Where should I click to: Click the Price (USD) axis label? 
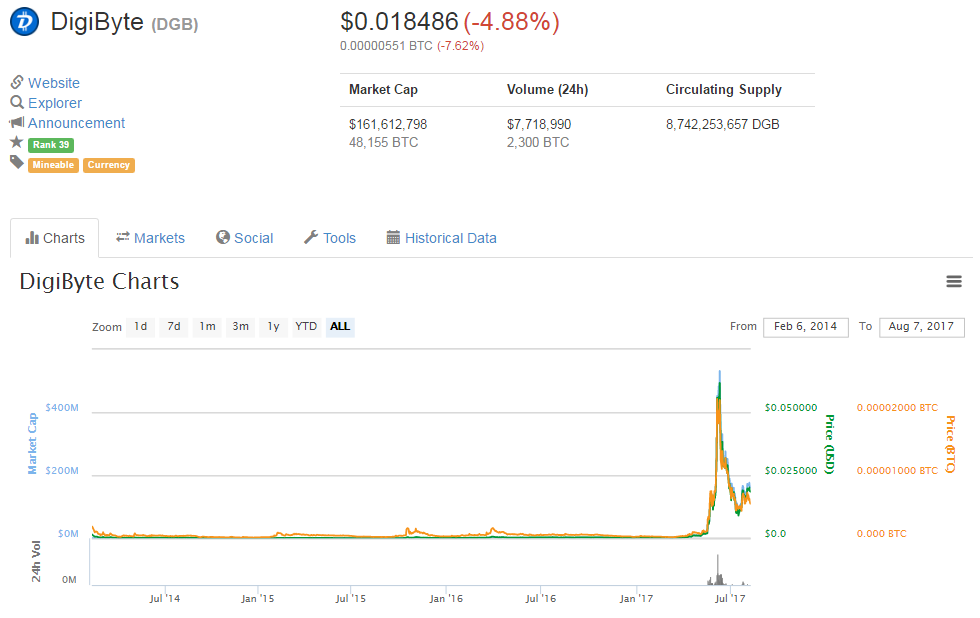[x=829, y=444]
